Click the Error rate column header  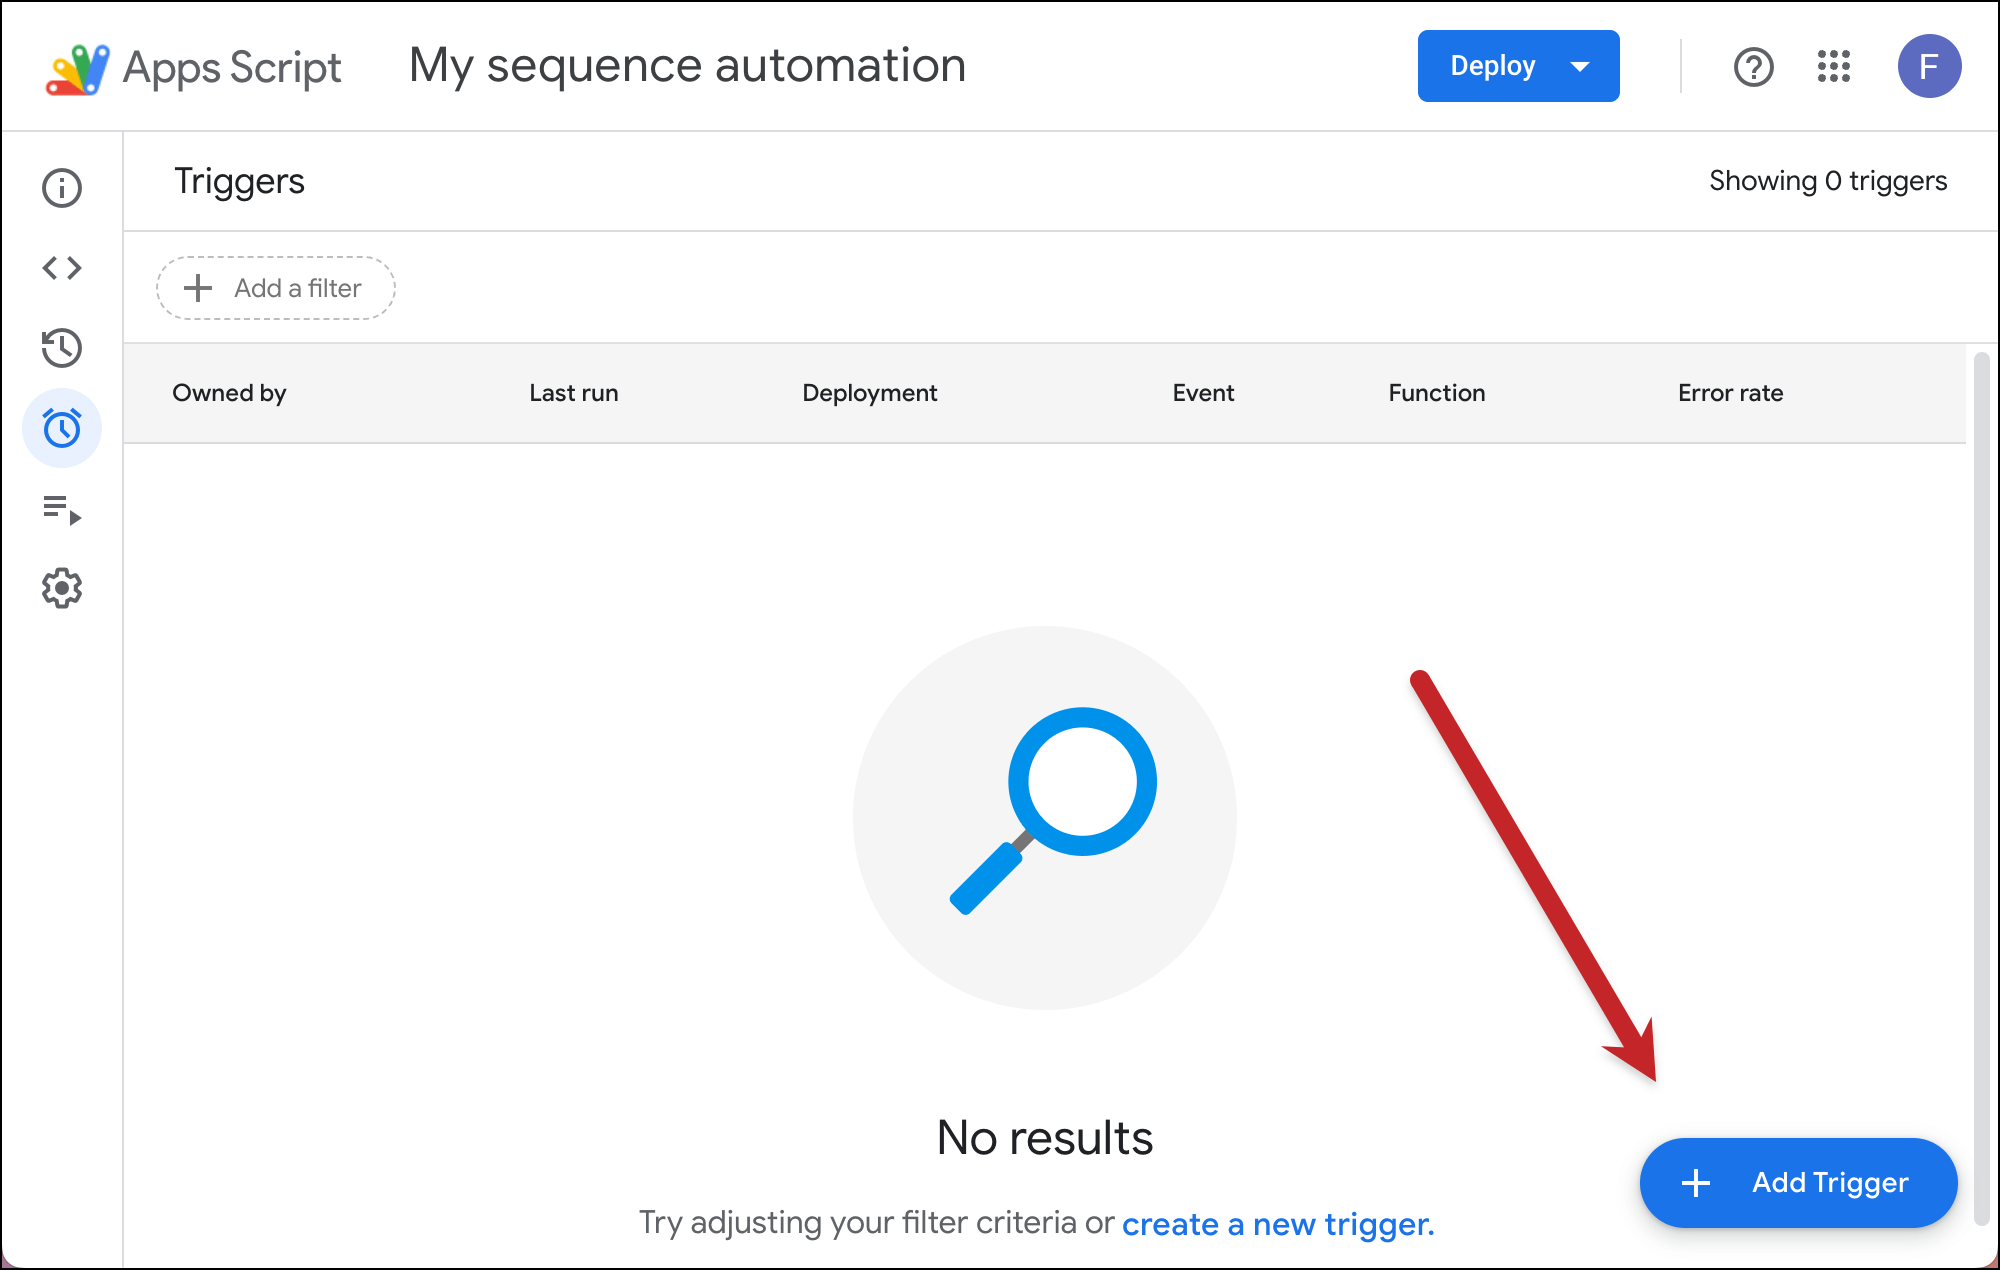coord(1730,393)
